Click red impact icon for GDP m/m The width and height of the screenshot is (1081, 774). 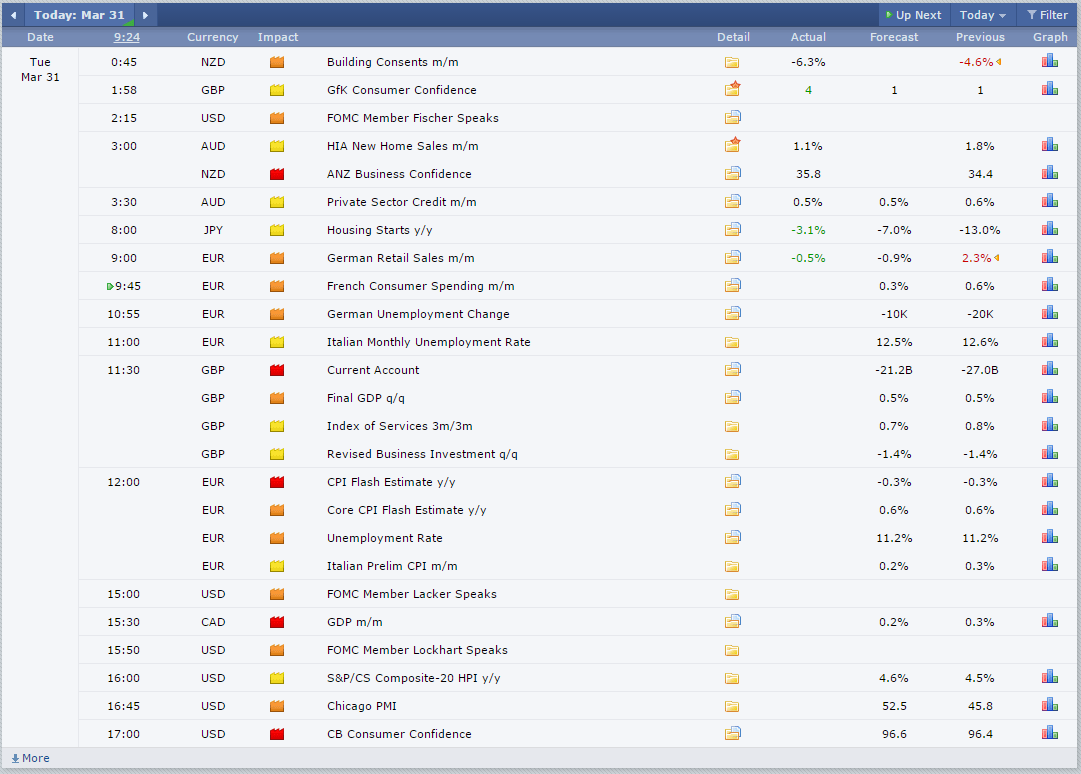click(277, 622)
